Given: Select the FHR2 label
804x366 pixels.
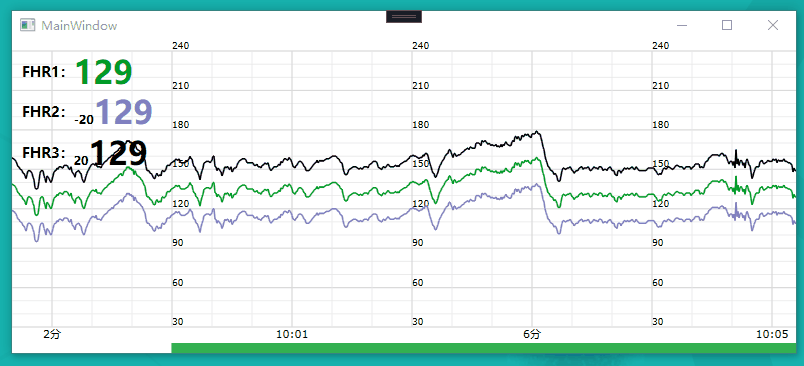Looking at the screenshot, I should pos(44,112).
